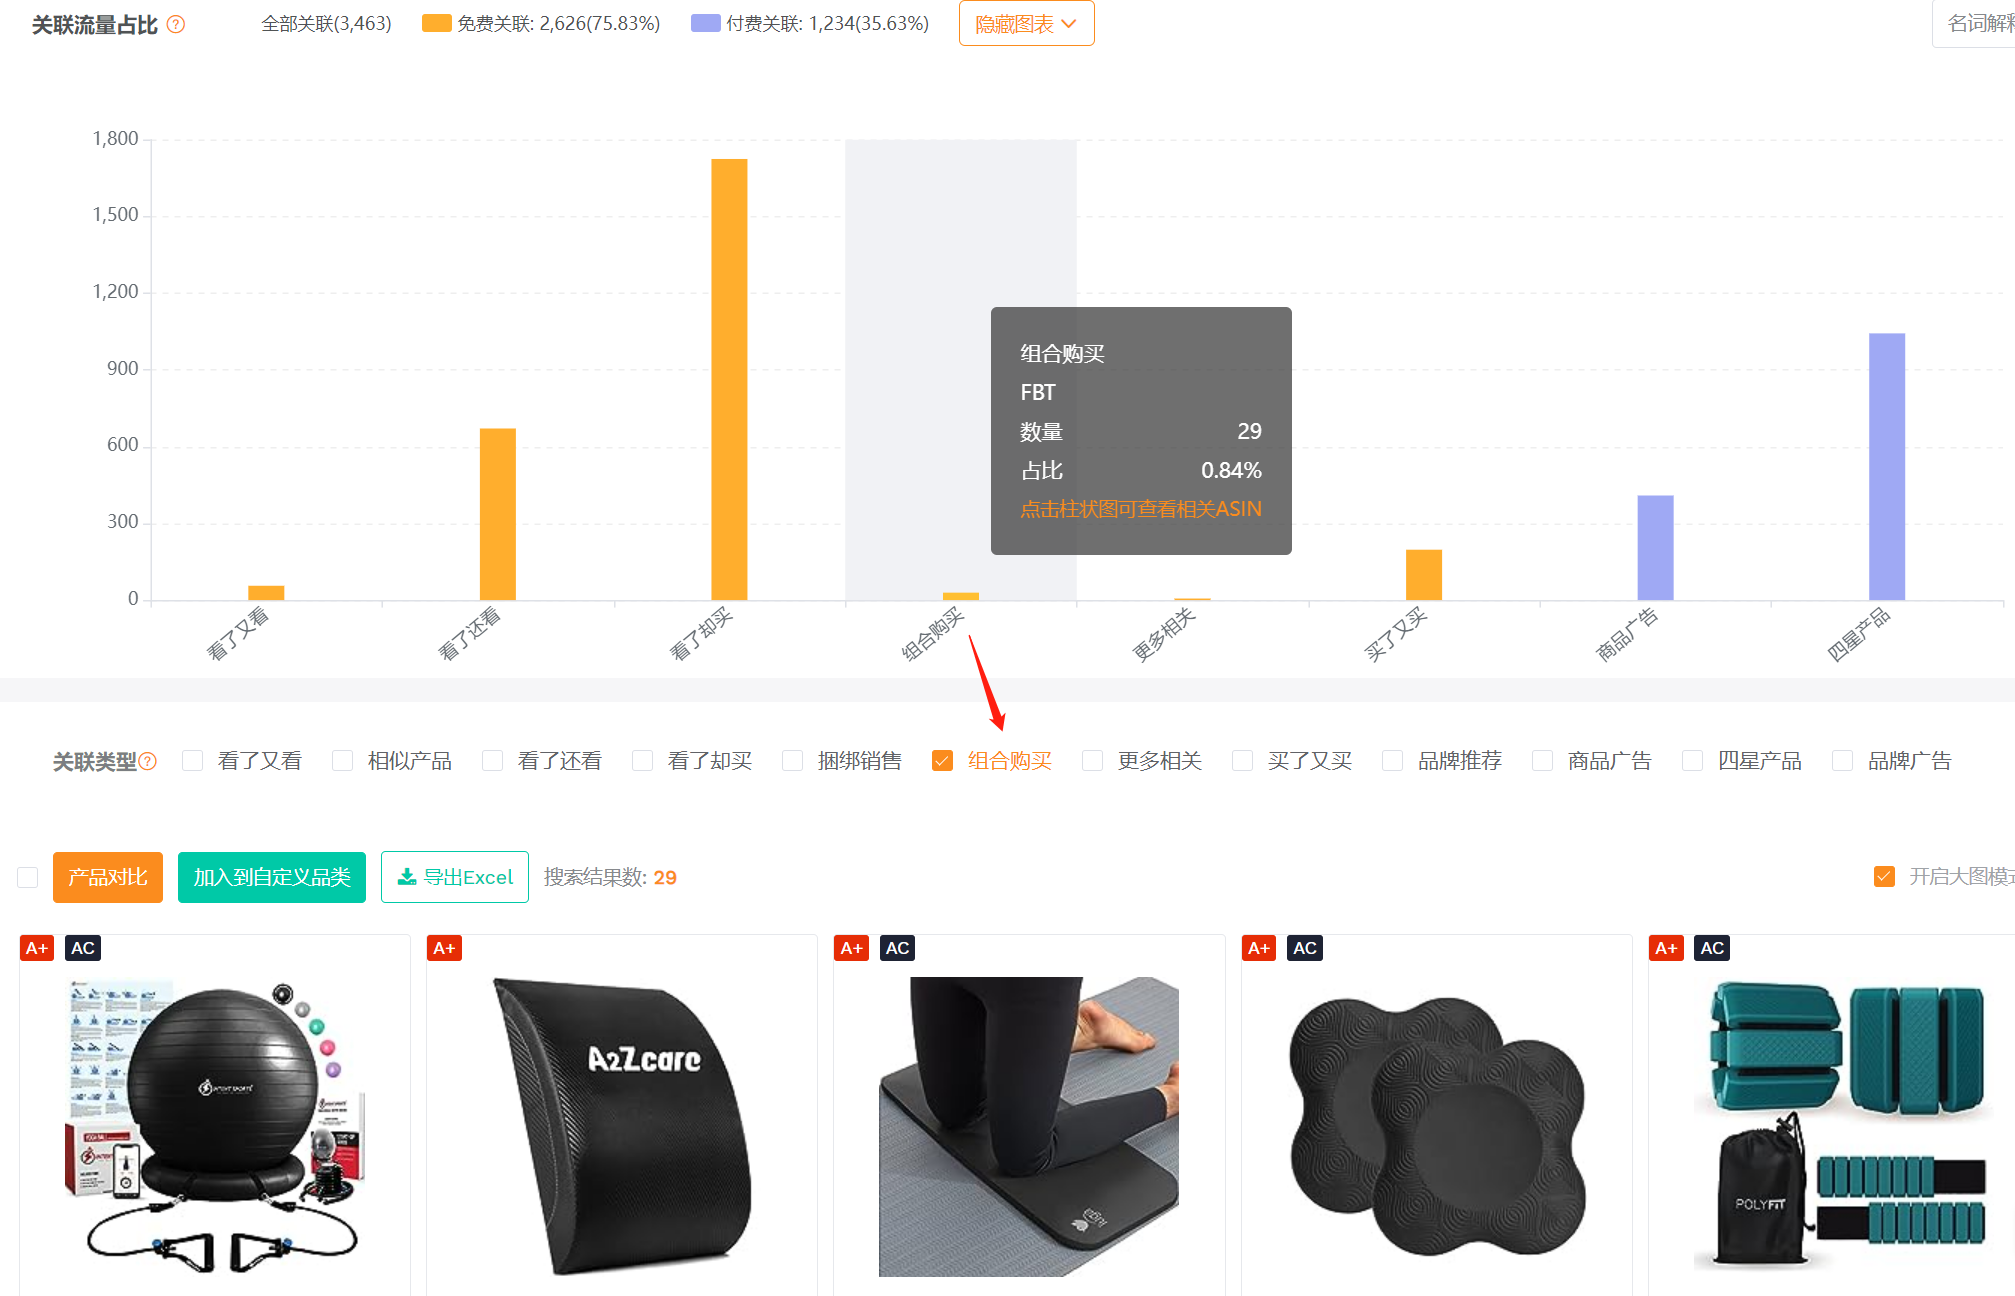The width and height of the screenshot is (2015, 1296).
Task: Collapse chart with 隐藏图表 dropdown
Action: point(1026,23)
